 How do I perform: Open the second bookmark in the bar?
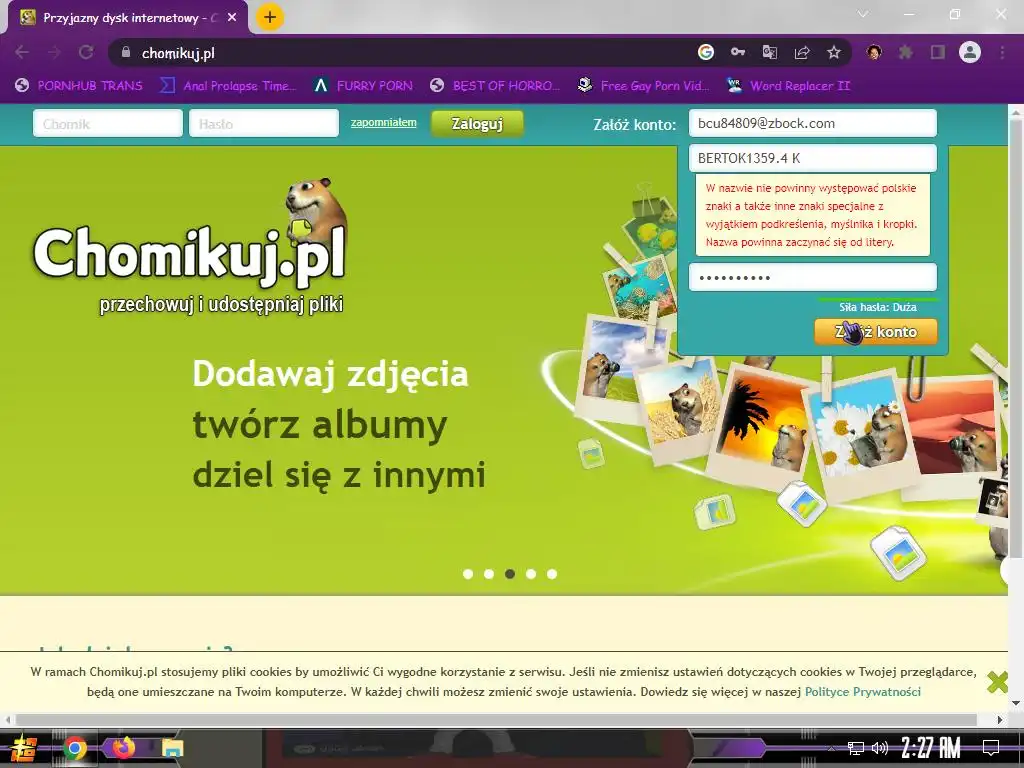point(228,86)
